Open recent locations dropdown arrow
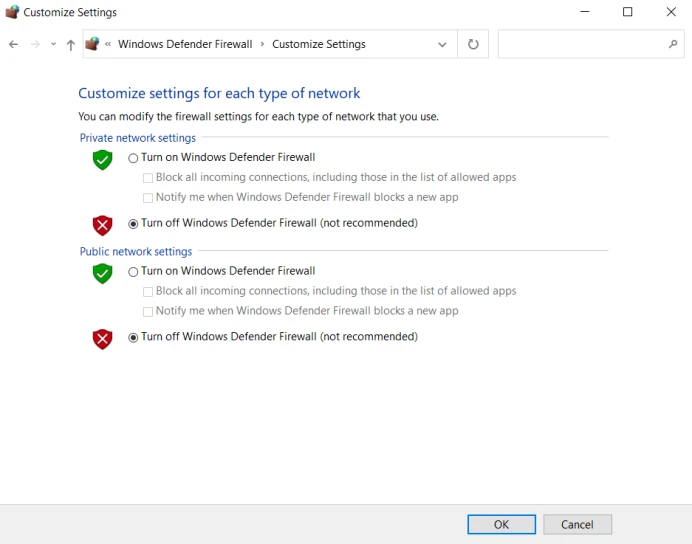This screenshot has height=544, width=692. (x=53, y=44)
